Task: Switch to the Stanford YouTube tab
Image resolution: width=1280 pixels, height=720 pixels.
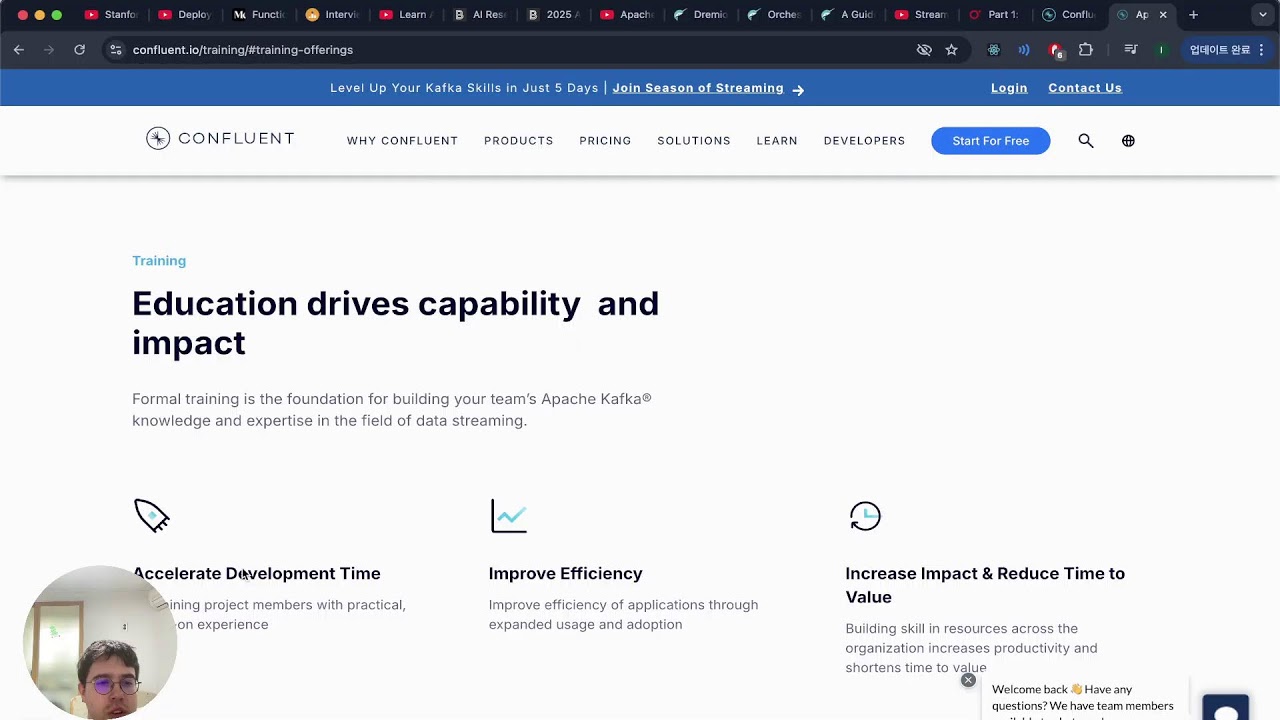Action: 110,15
